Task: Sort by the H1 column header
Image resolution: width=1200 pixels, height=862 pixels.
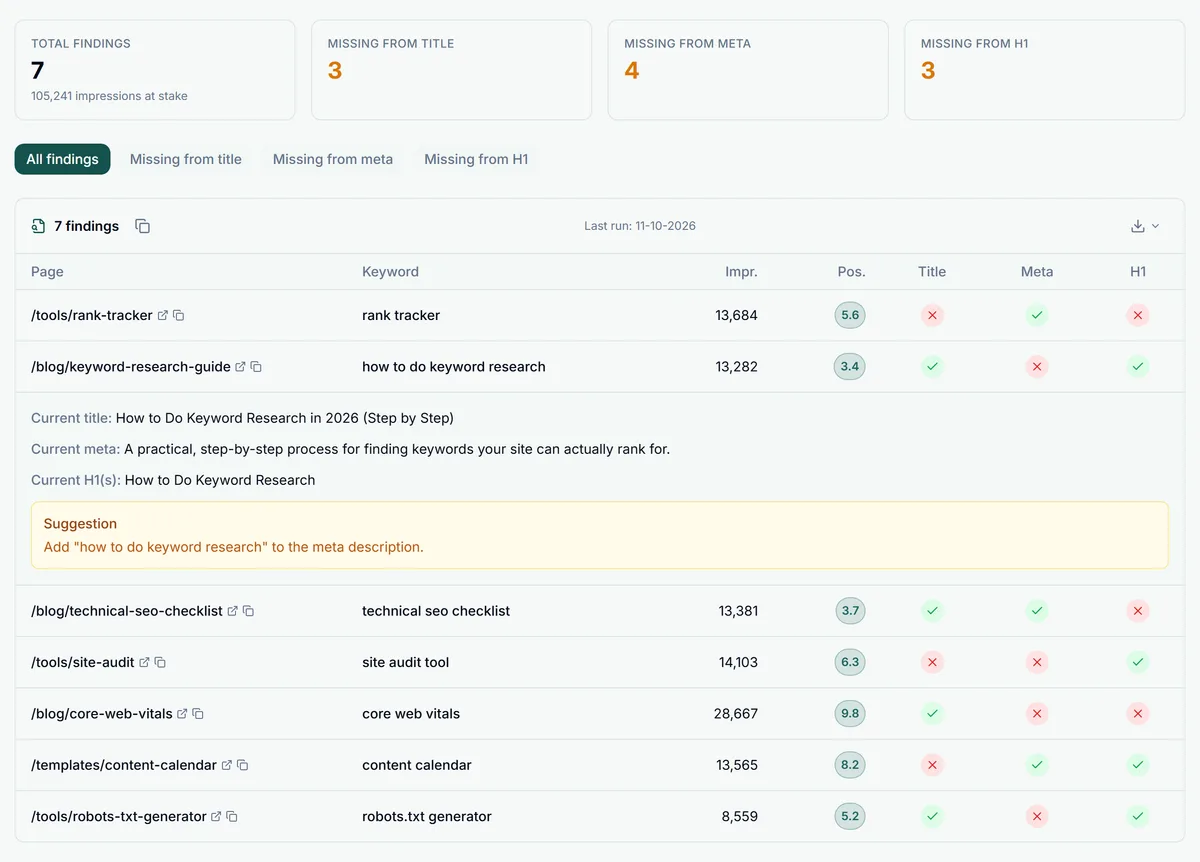Action: [1138, 271]
